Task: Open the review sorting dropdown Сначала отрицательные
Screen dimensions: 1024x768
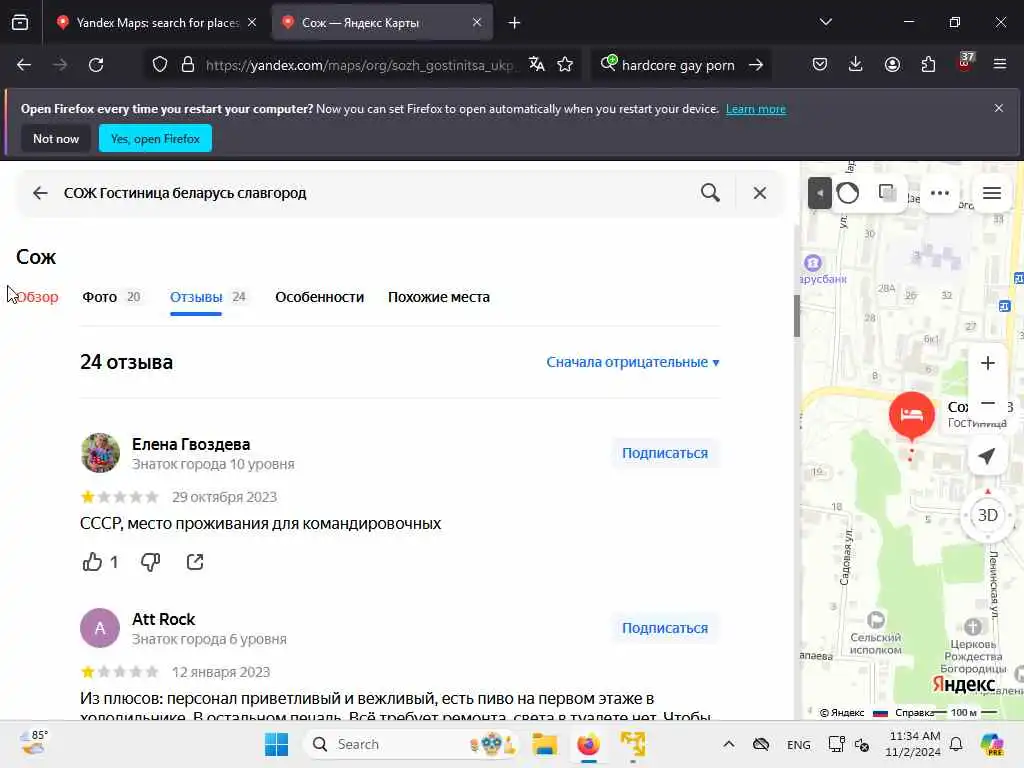Action: (x=633, y=362)
